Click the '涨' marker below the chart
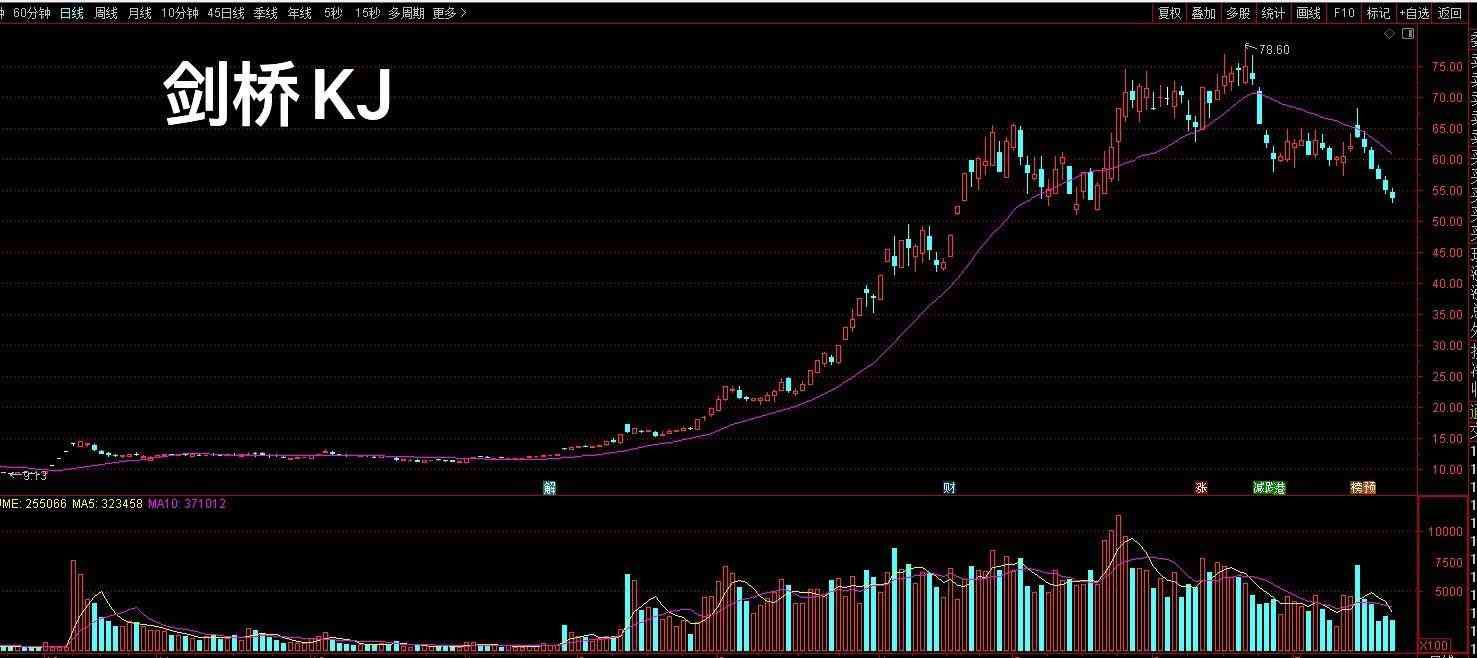This screenshot has width=1477, height=658. point(1201,488)
